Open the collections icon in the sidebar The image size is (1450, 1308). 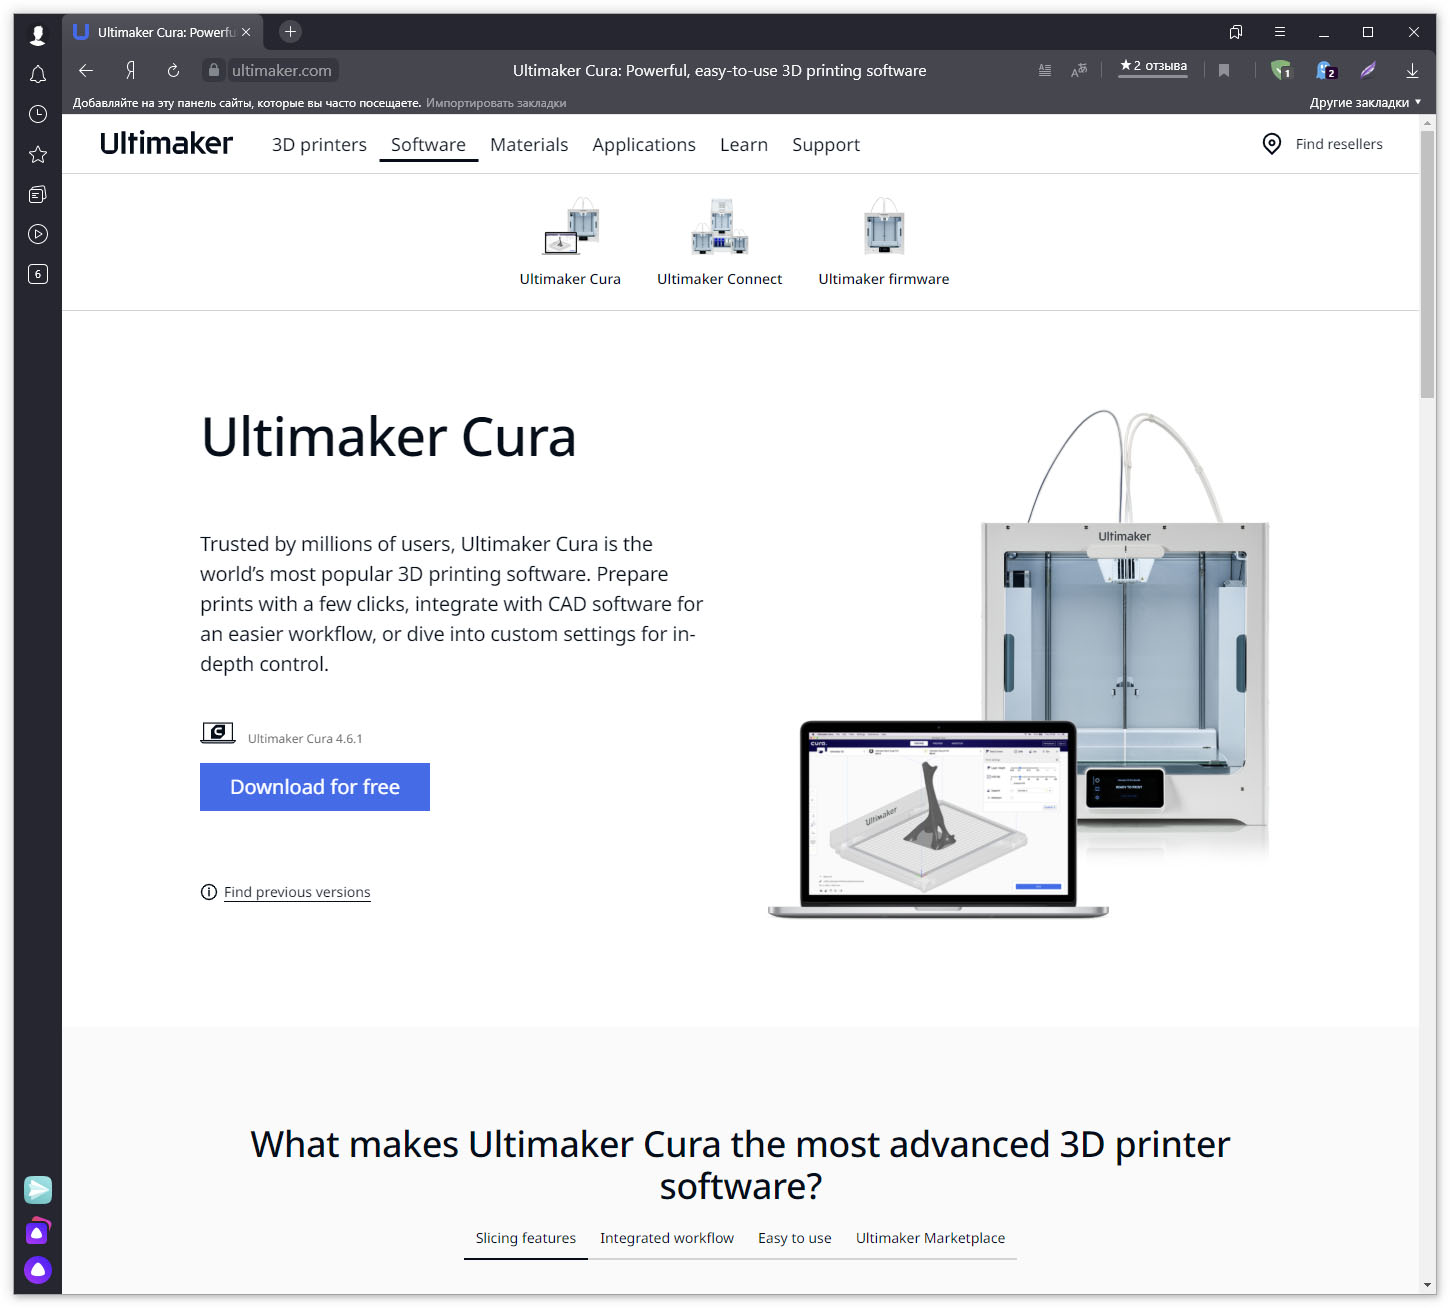coord(38,194)
